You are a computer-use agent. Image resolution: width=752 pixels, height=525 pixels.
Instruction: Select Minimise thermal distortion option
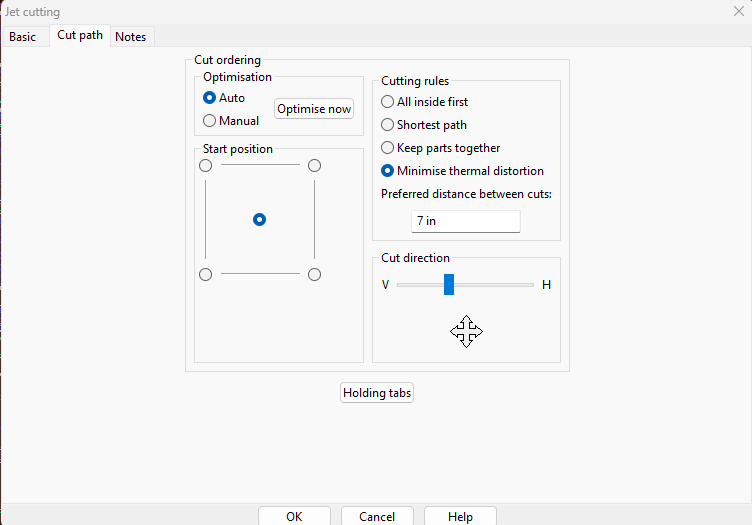(x=388, y=171)
